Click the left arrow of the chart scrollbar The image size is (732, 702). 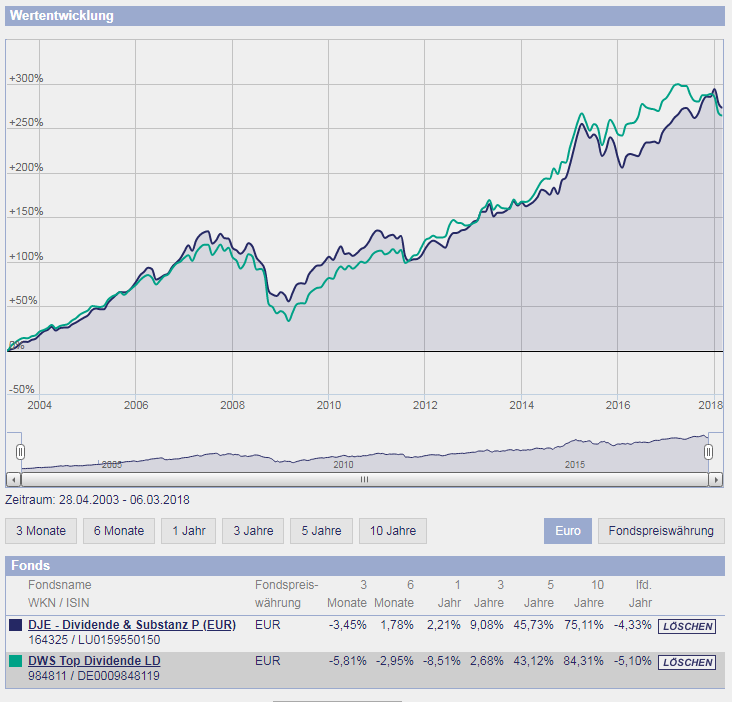[14, 479]
